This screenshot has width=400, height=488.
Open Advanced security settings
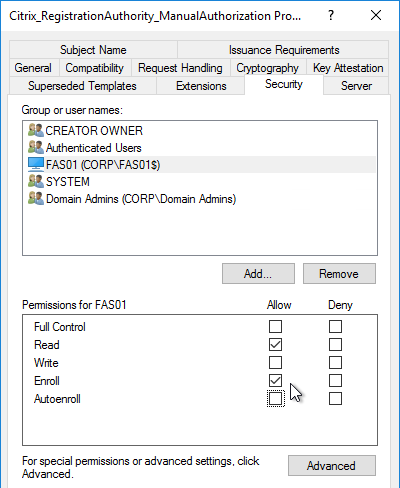332,466
